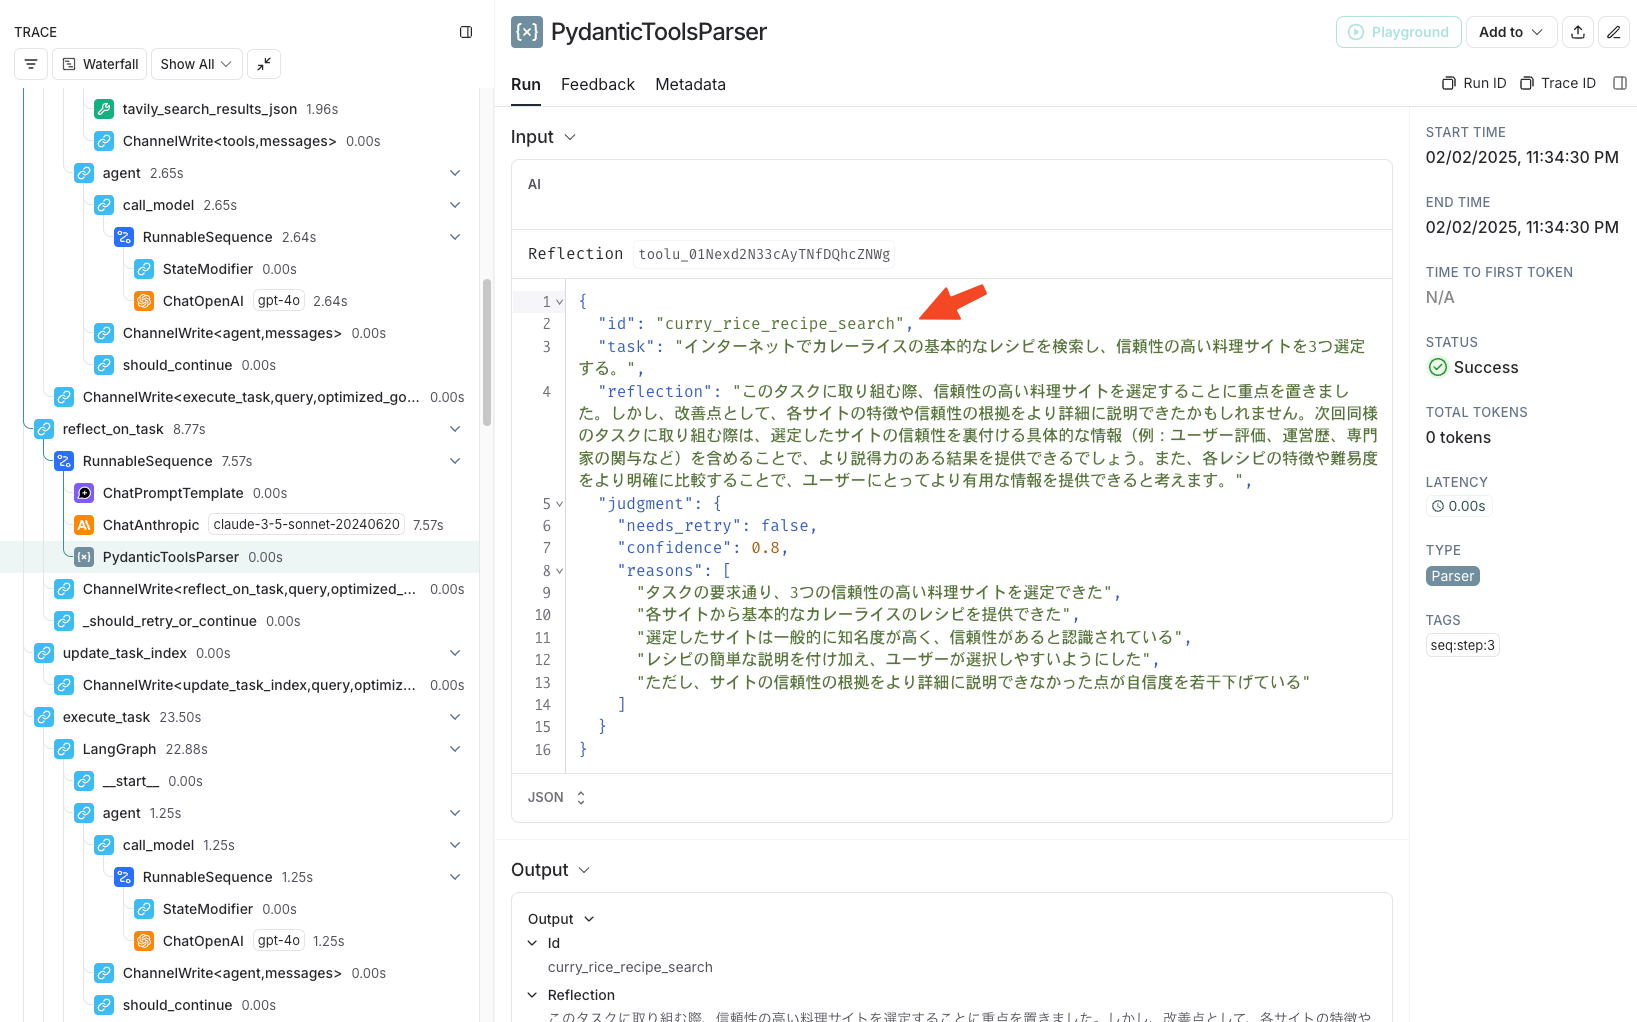Click the ChatAnthropic model icon
The width and height of the screenshot is (1637, 1022).
point(84,525)
